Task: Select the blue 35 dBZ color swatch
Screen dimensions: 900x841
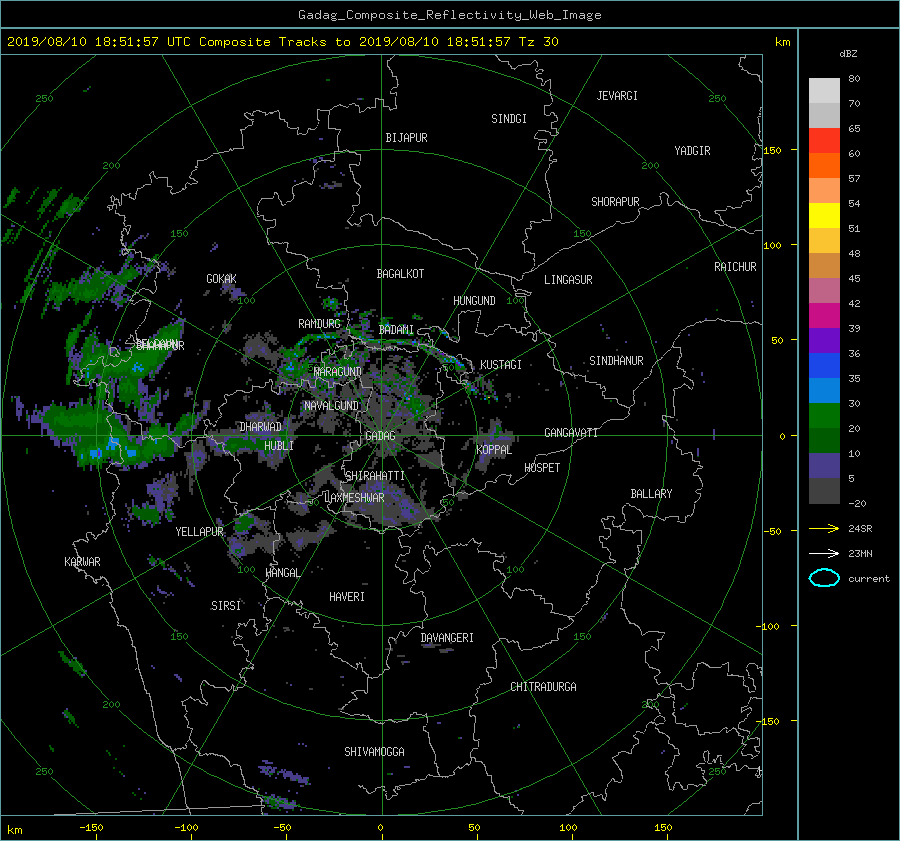Action: pos(824,365)
